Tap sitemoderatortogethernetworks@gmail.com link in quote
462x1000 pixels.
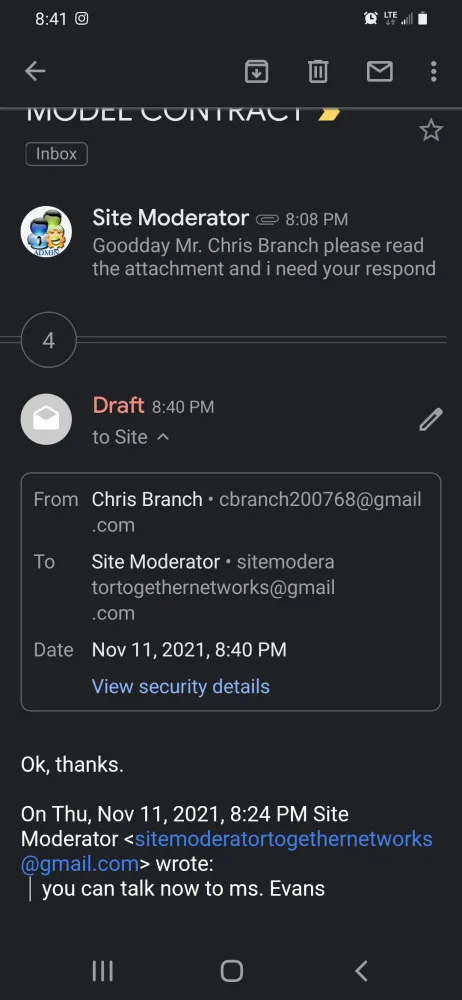pos(227,851)
